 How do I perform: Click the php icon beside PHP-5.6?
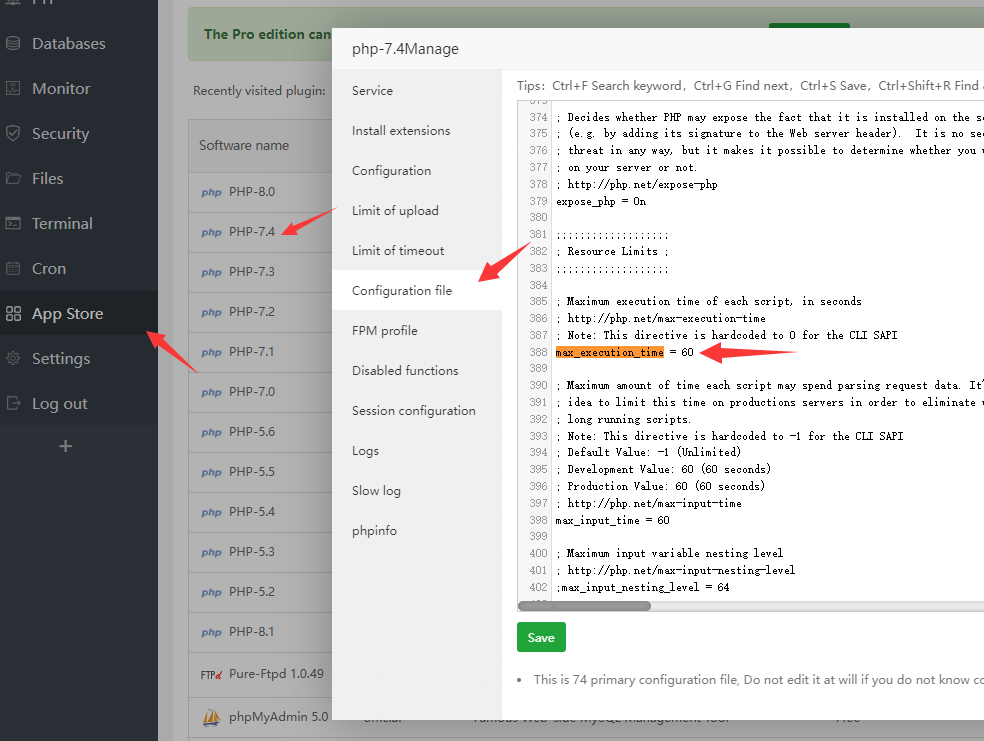211,432
